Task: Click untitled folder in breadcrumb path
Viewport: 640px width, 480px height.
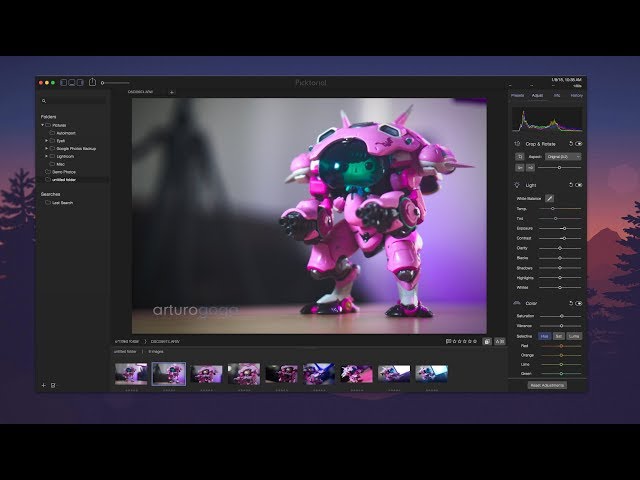Action: tap(127, 341)
